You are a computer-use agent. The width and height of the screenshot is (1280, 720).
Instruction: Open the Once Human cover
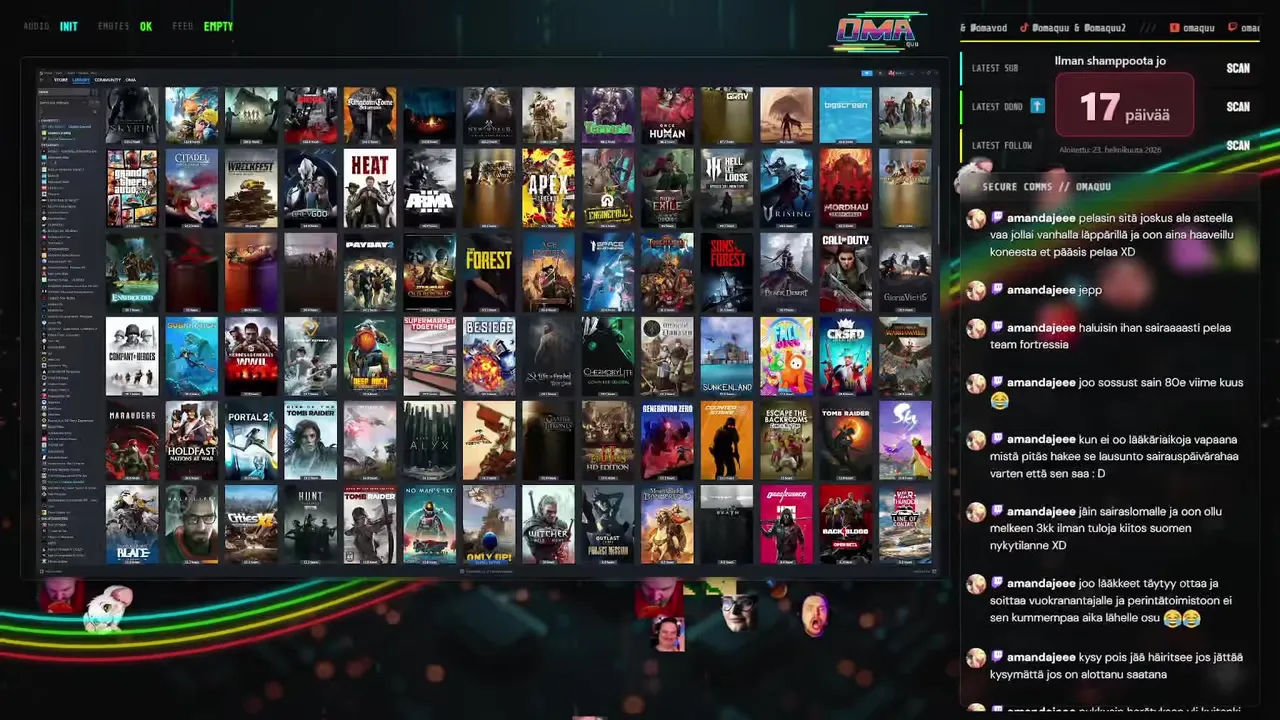[x=667, y=115]
